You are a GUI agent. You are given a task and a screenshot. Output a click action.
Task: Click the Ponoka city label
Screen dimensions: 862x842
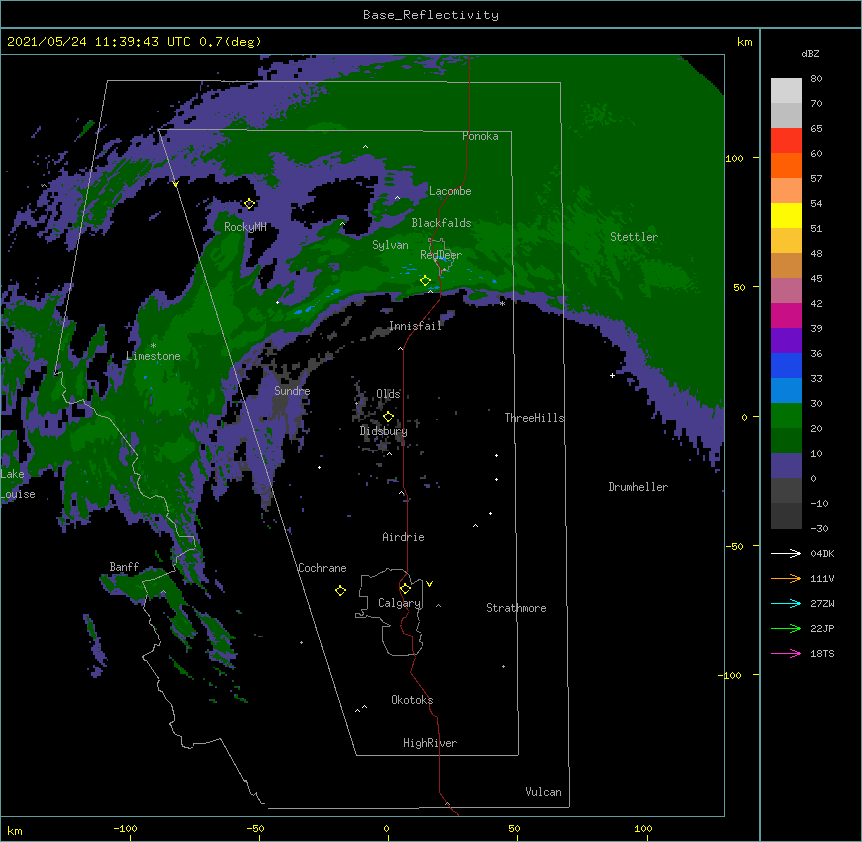480,136
